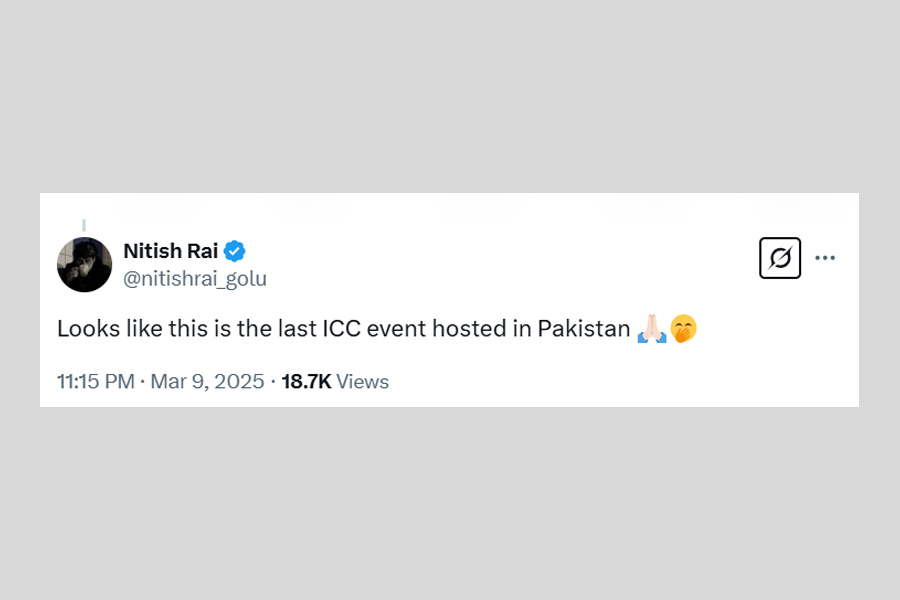The height and width of the screenshot is (600, 900).
Task: Click the word Pakistan in the tweet
Action: tap(584, 328)
